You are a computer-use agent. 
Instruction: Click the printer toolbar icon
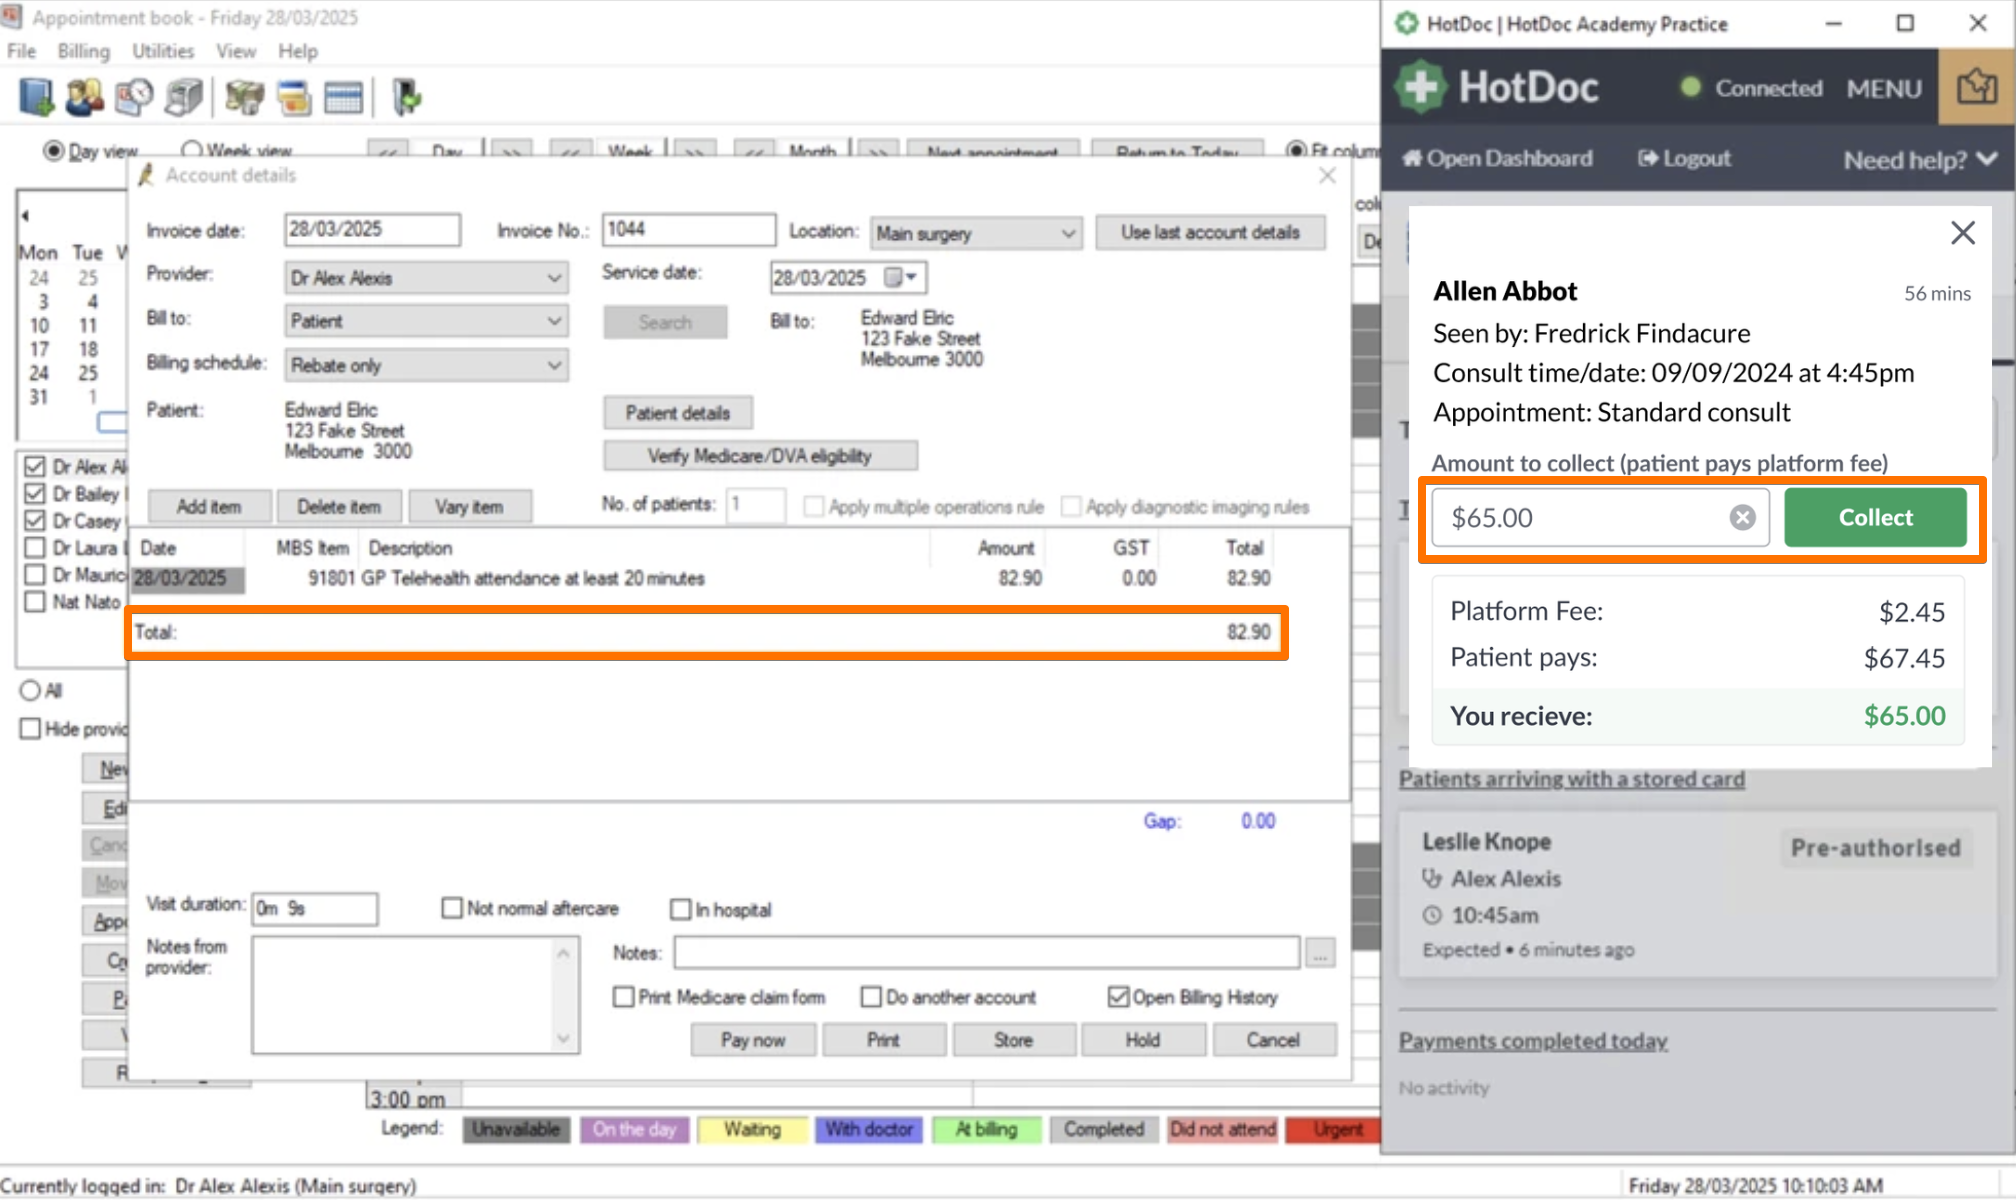coord(184,97)
